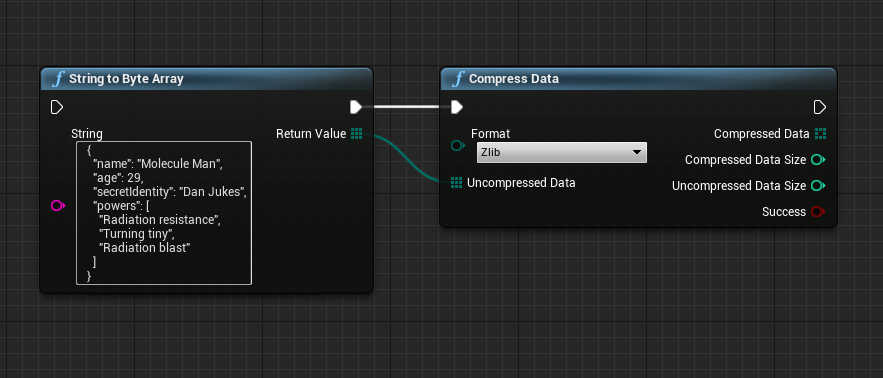Click the Uncompressed Data array input pin

[457, 183]
